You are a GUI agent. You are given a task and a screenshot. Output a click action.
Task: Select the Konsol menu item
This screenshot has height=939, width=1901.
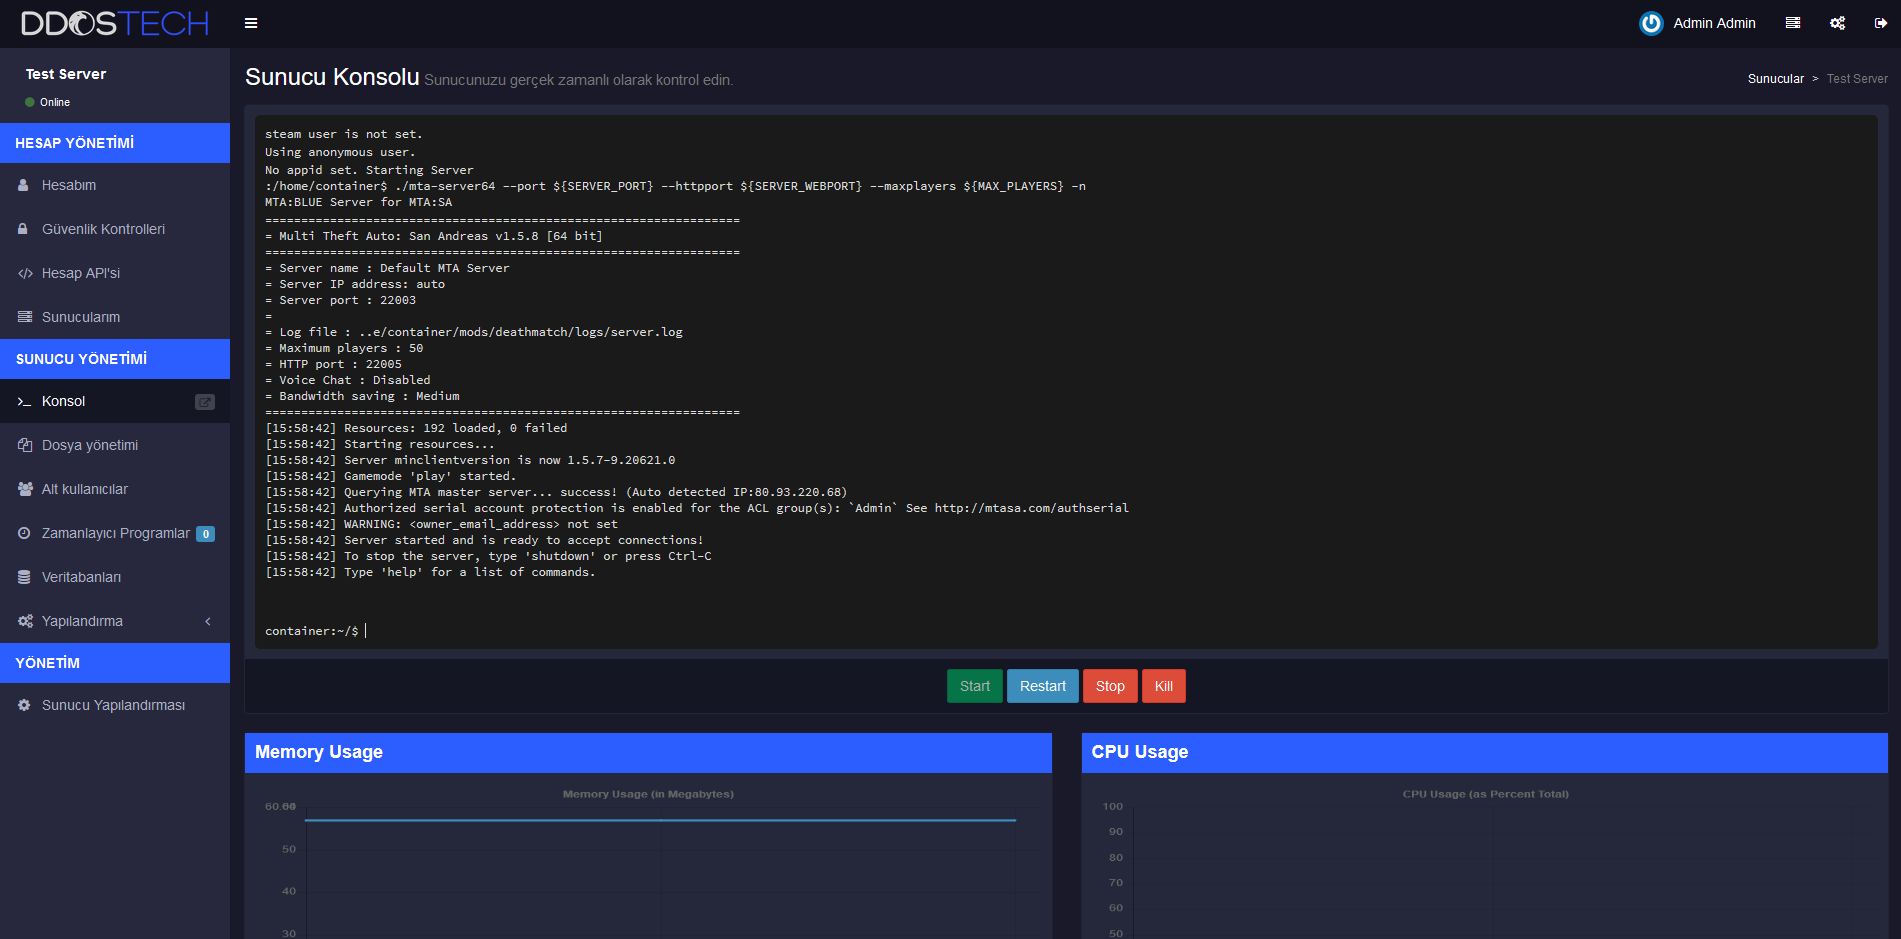point(115,401)
